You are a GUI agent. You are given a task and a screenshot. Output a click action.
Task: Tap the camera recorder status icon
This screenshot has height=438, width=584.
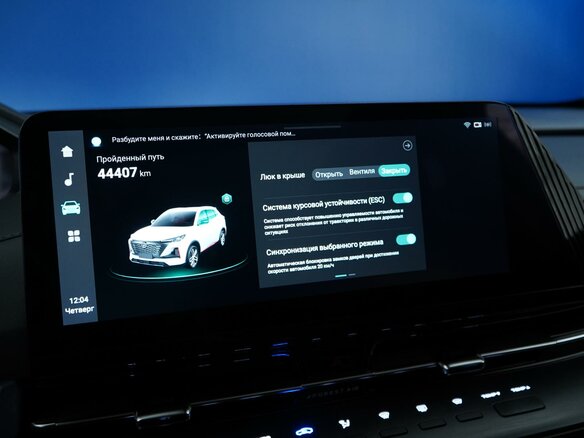(477, 125)
